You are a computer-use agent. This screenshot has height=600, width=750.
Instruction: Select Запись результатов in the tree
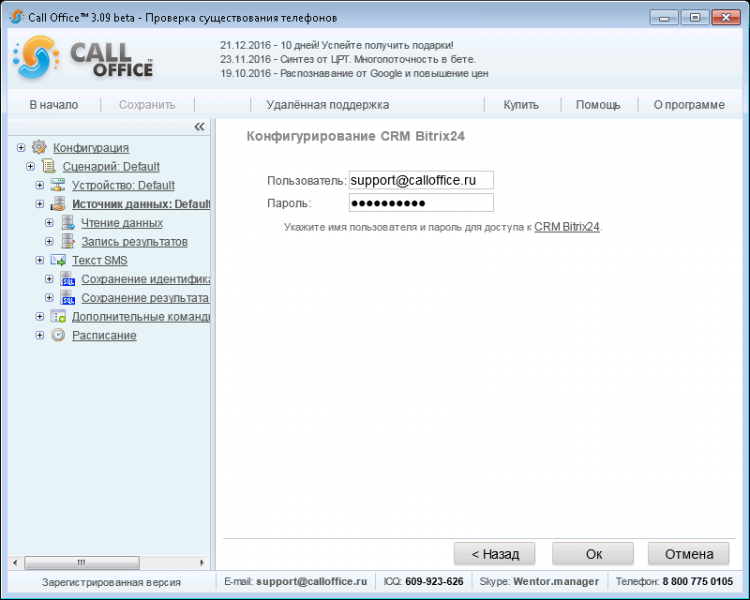click(x=134, y=242)
